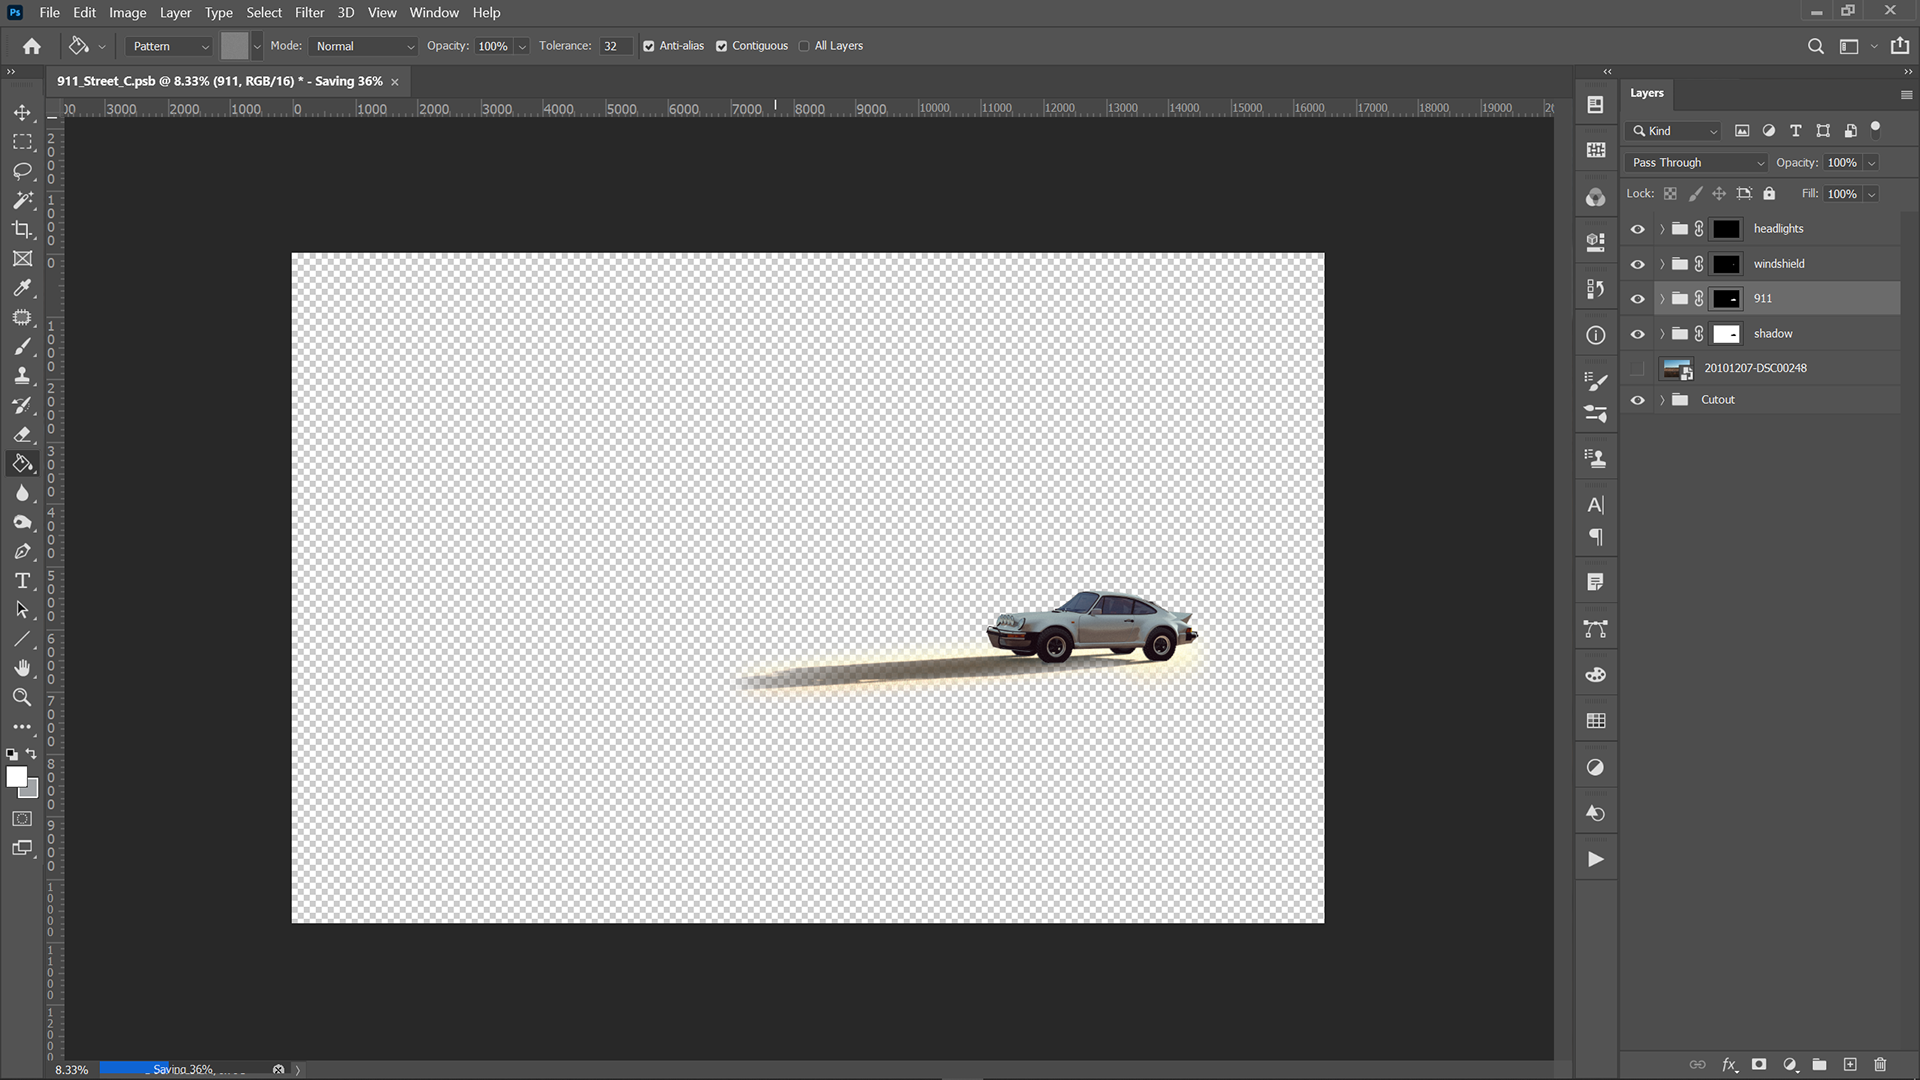Open the Window menu
The image size is (1920, 1080).
point(433,13)
